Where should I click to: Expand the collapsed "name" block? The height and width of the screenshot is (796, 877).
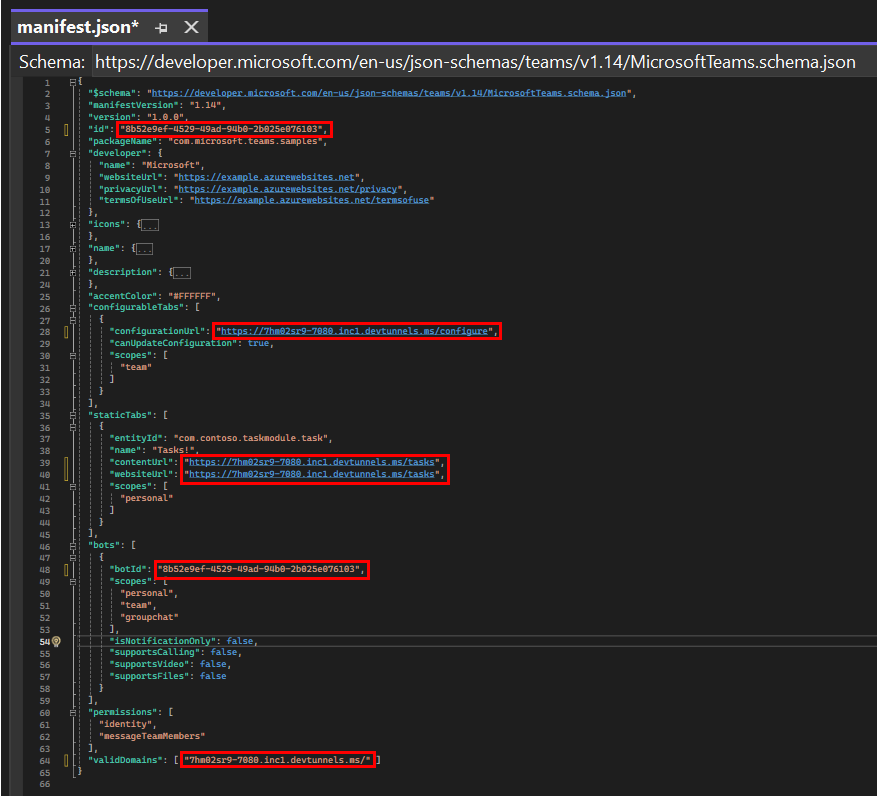point(73,249)
